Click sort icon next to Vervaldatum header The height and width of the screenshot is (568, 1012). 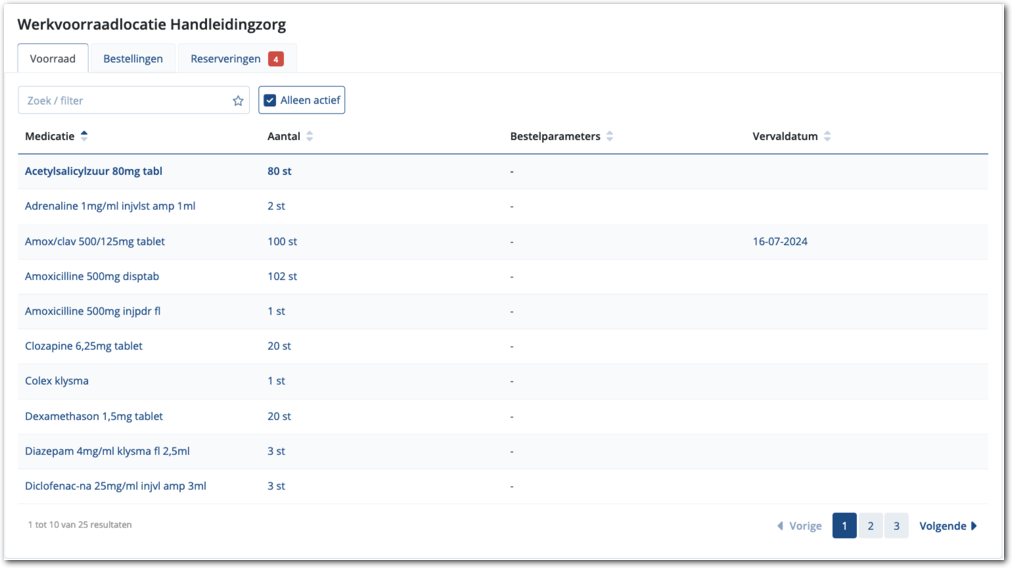[827, 136]
